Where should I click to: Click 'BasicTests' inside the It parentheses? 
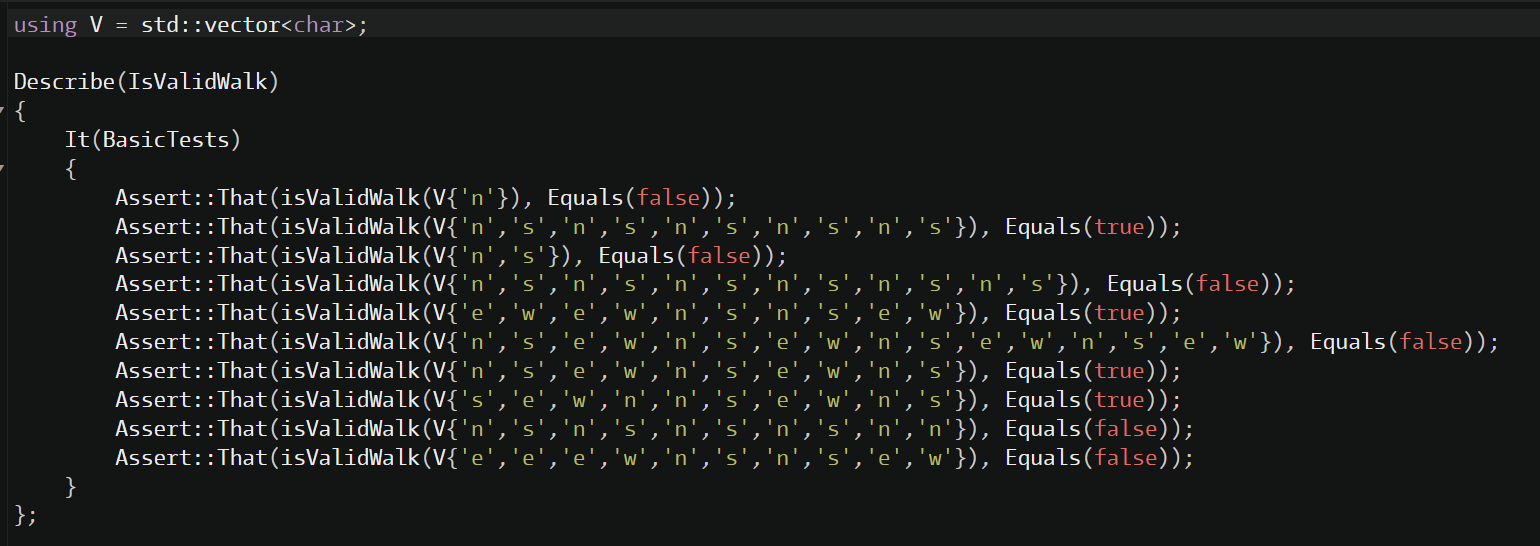tap(166, 140)
